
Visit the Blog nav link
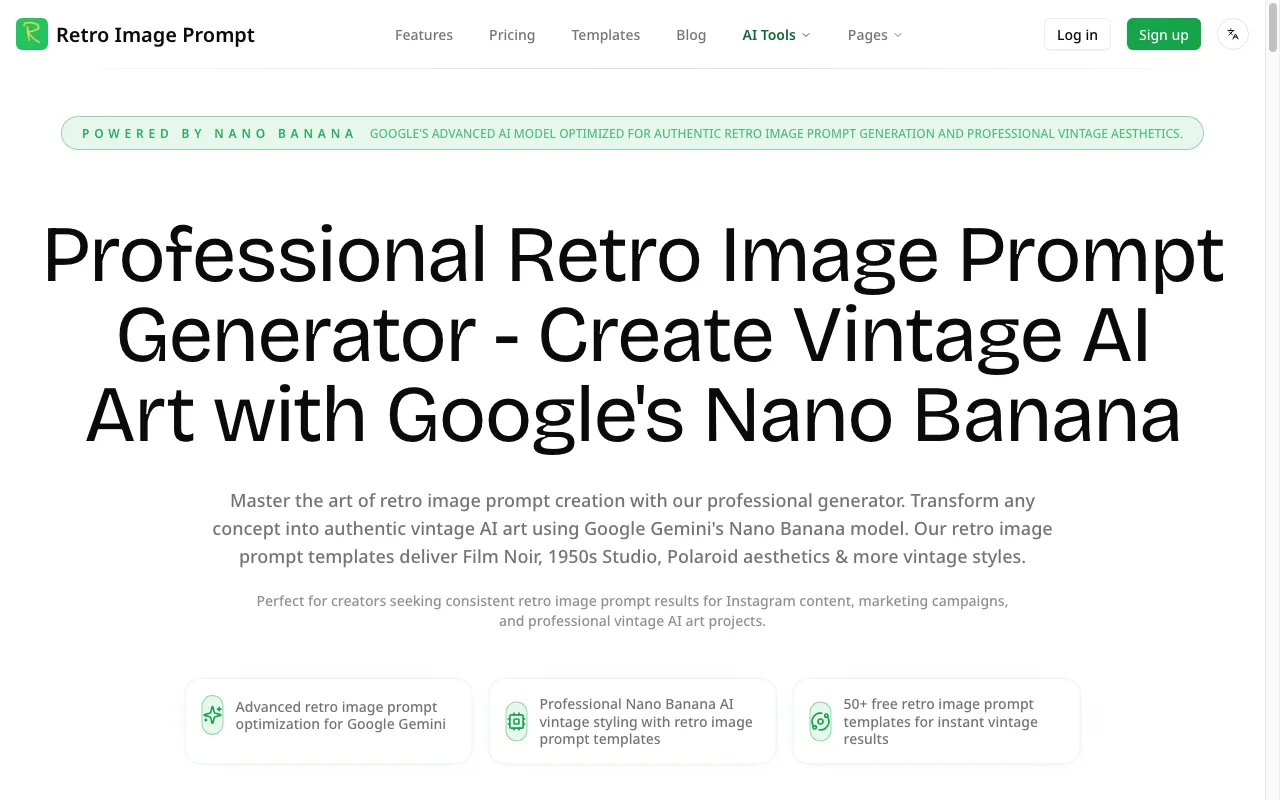point(691,35)
